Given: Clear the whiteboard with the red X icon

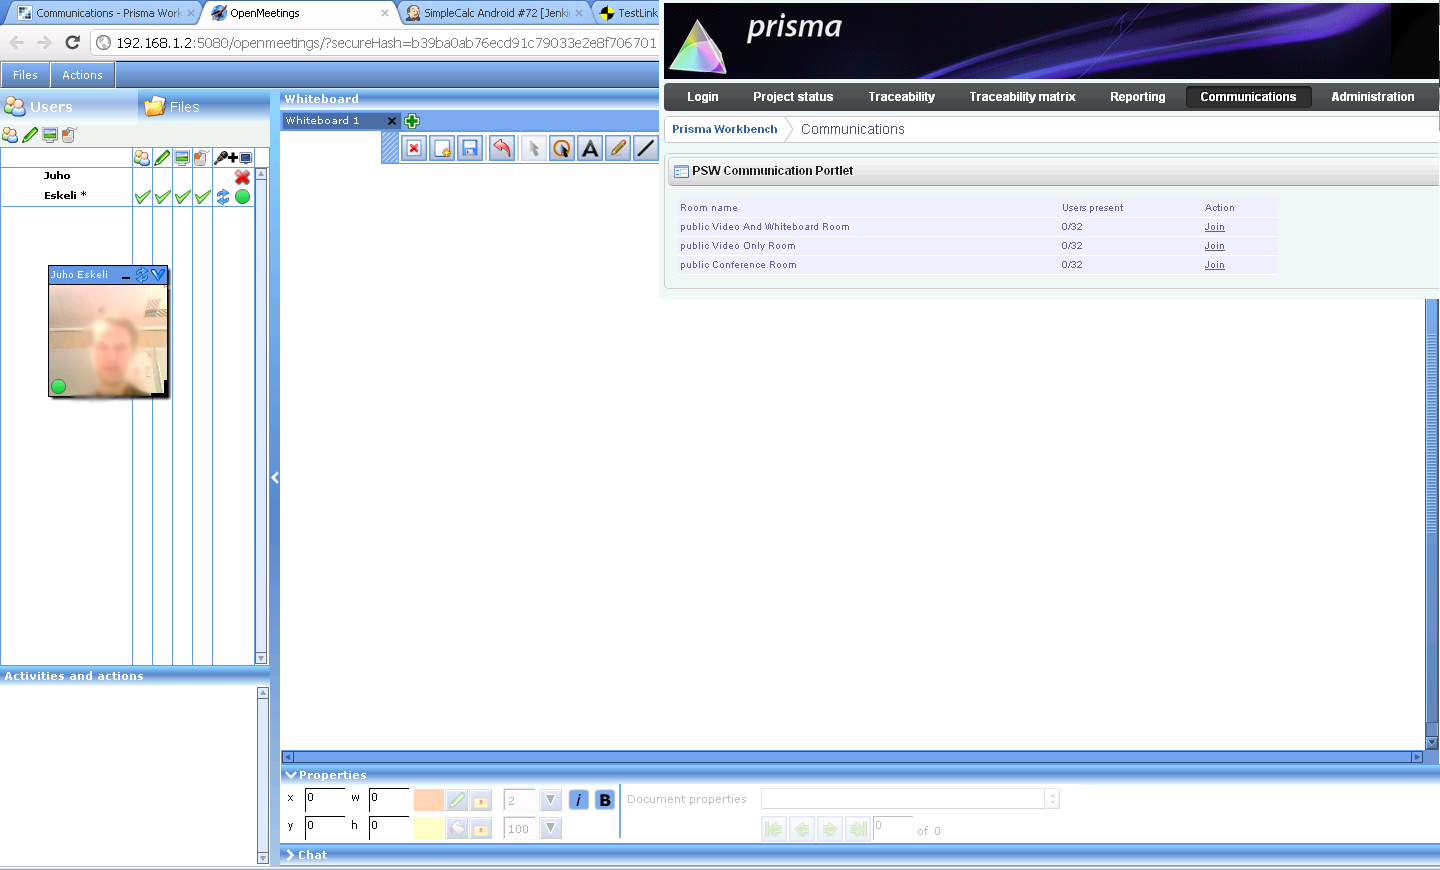Looking at the screenshot, I should point(413,147).
